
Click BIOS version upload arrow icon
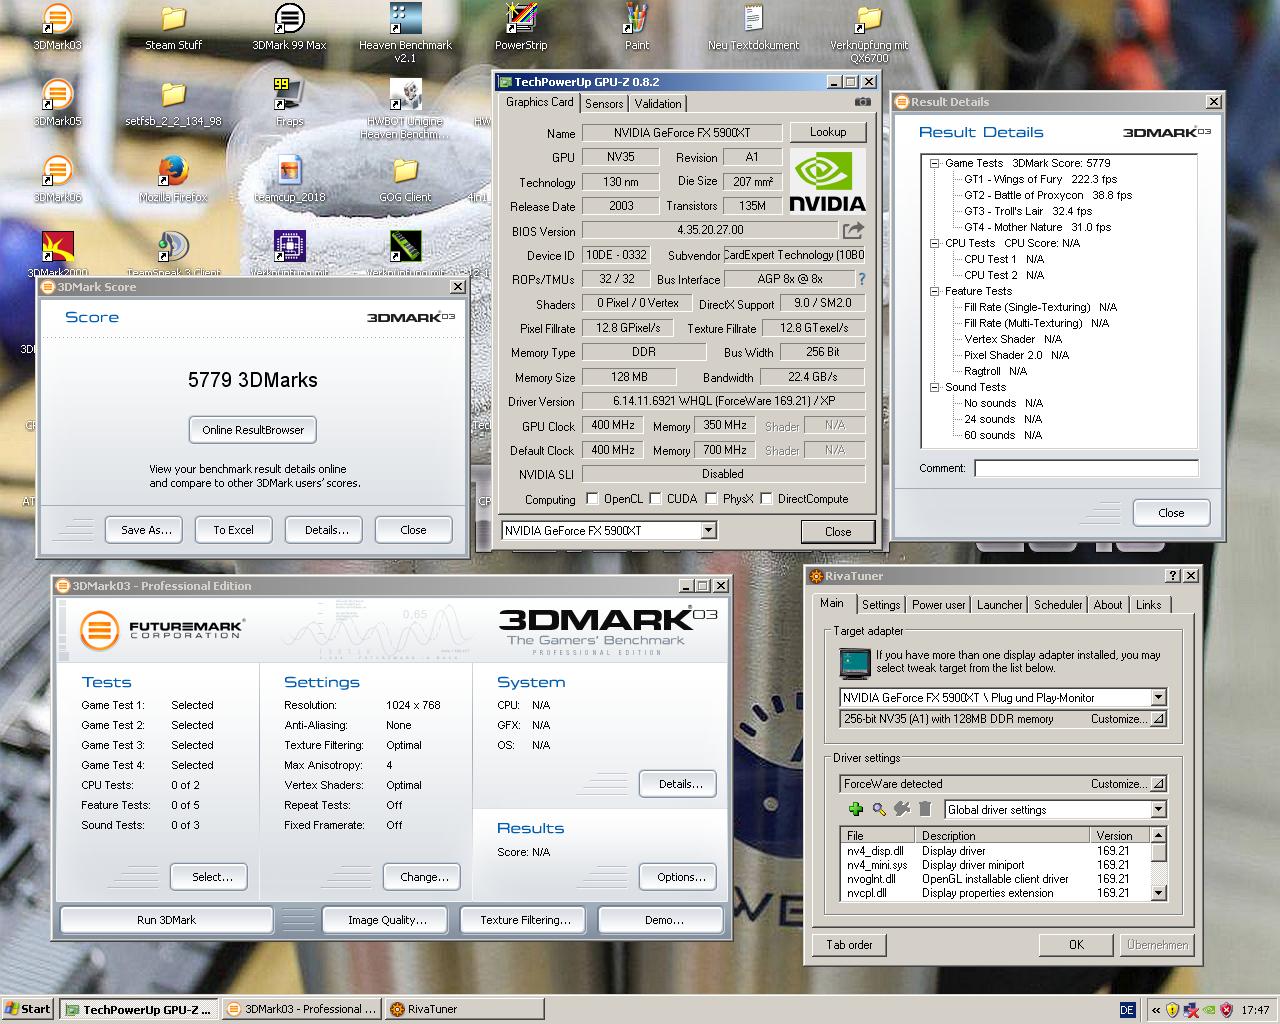852,231
